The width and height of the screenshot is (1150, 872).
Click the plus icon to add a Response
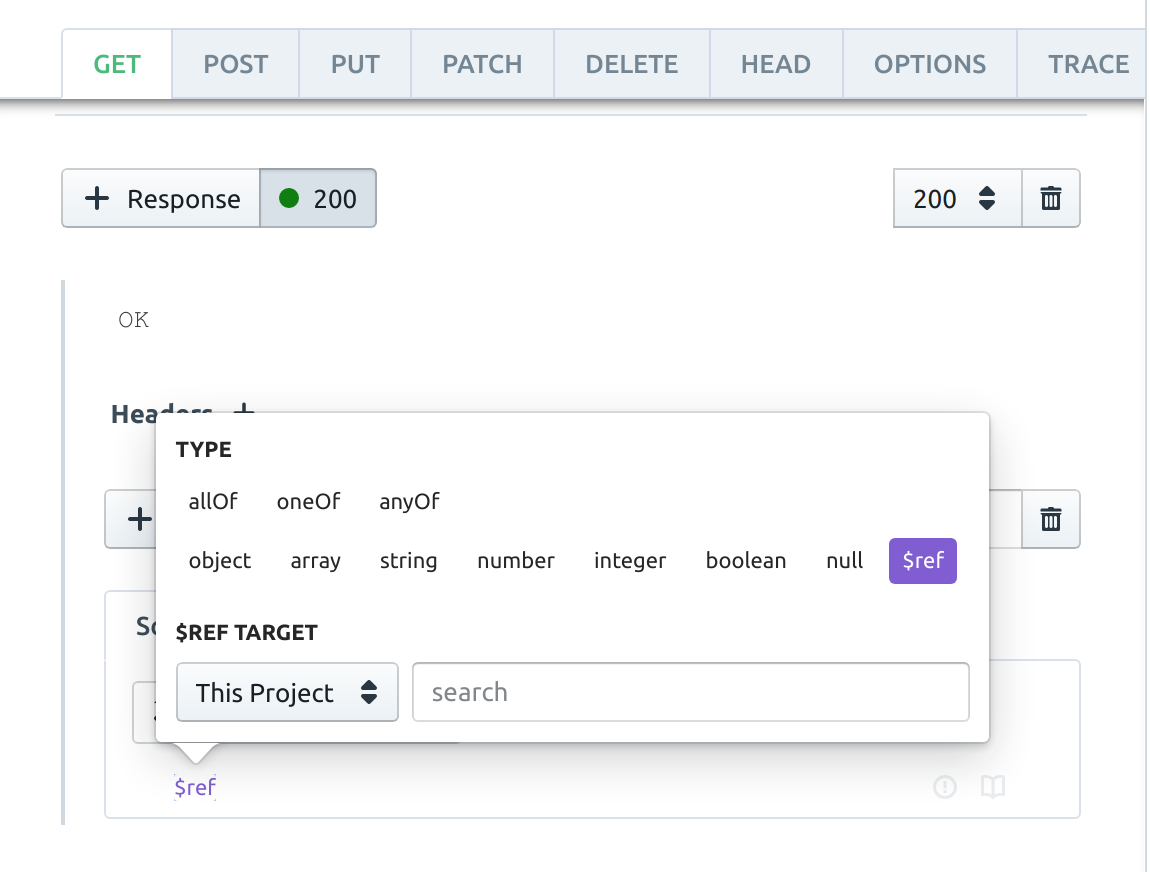pos(97,197)
